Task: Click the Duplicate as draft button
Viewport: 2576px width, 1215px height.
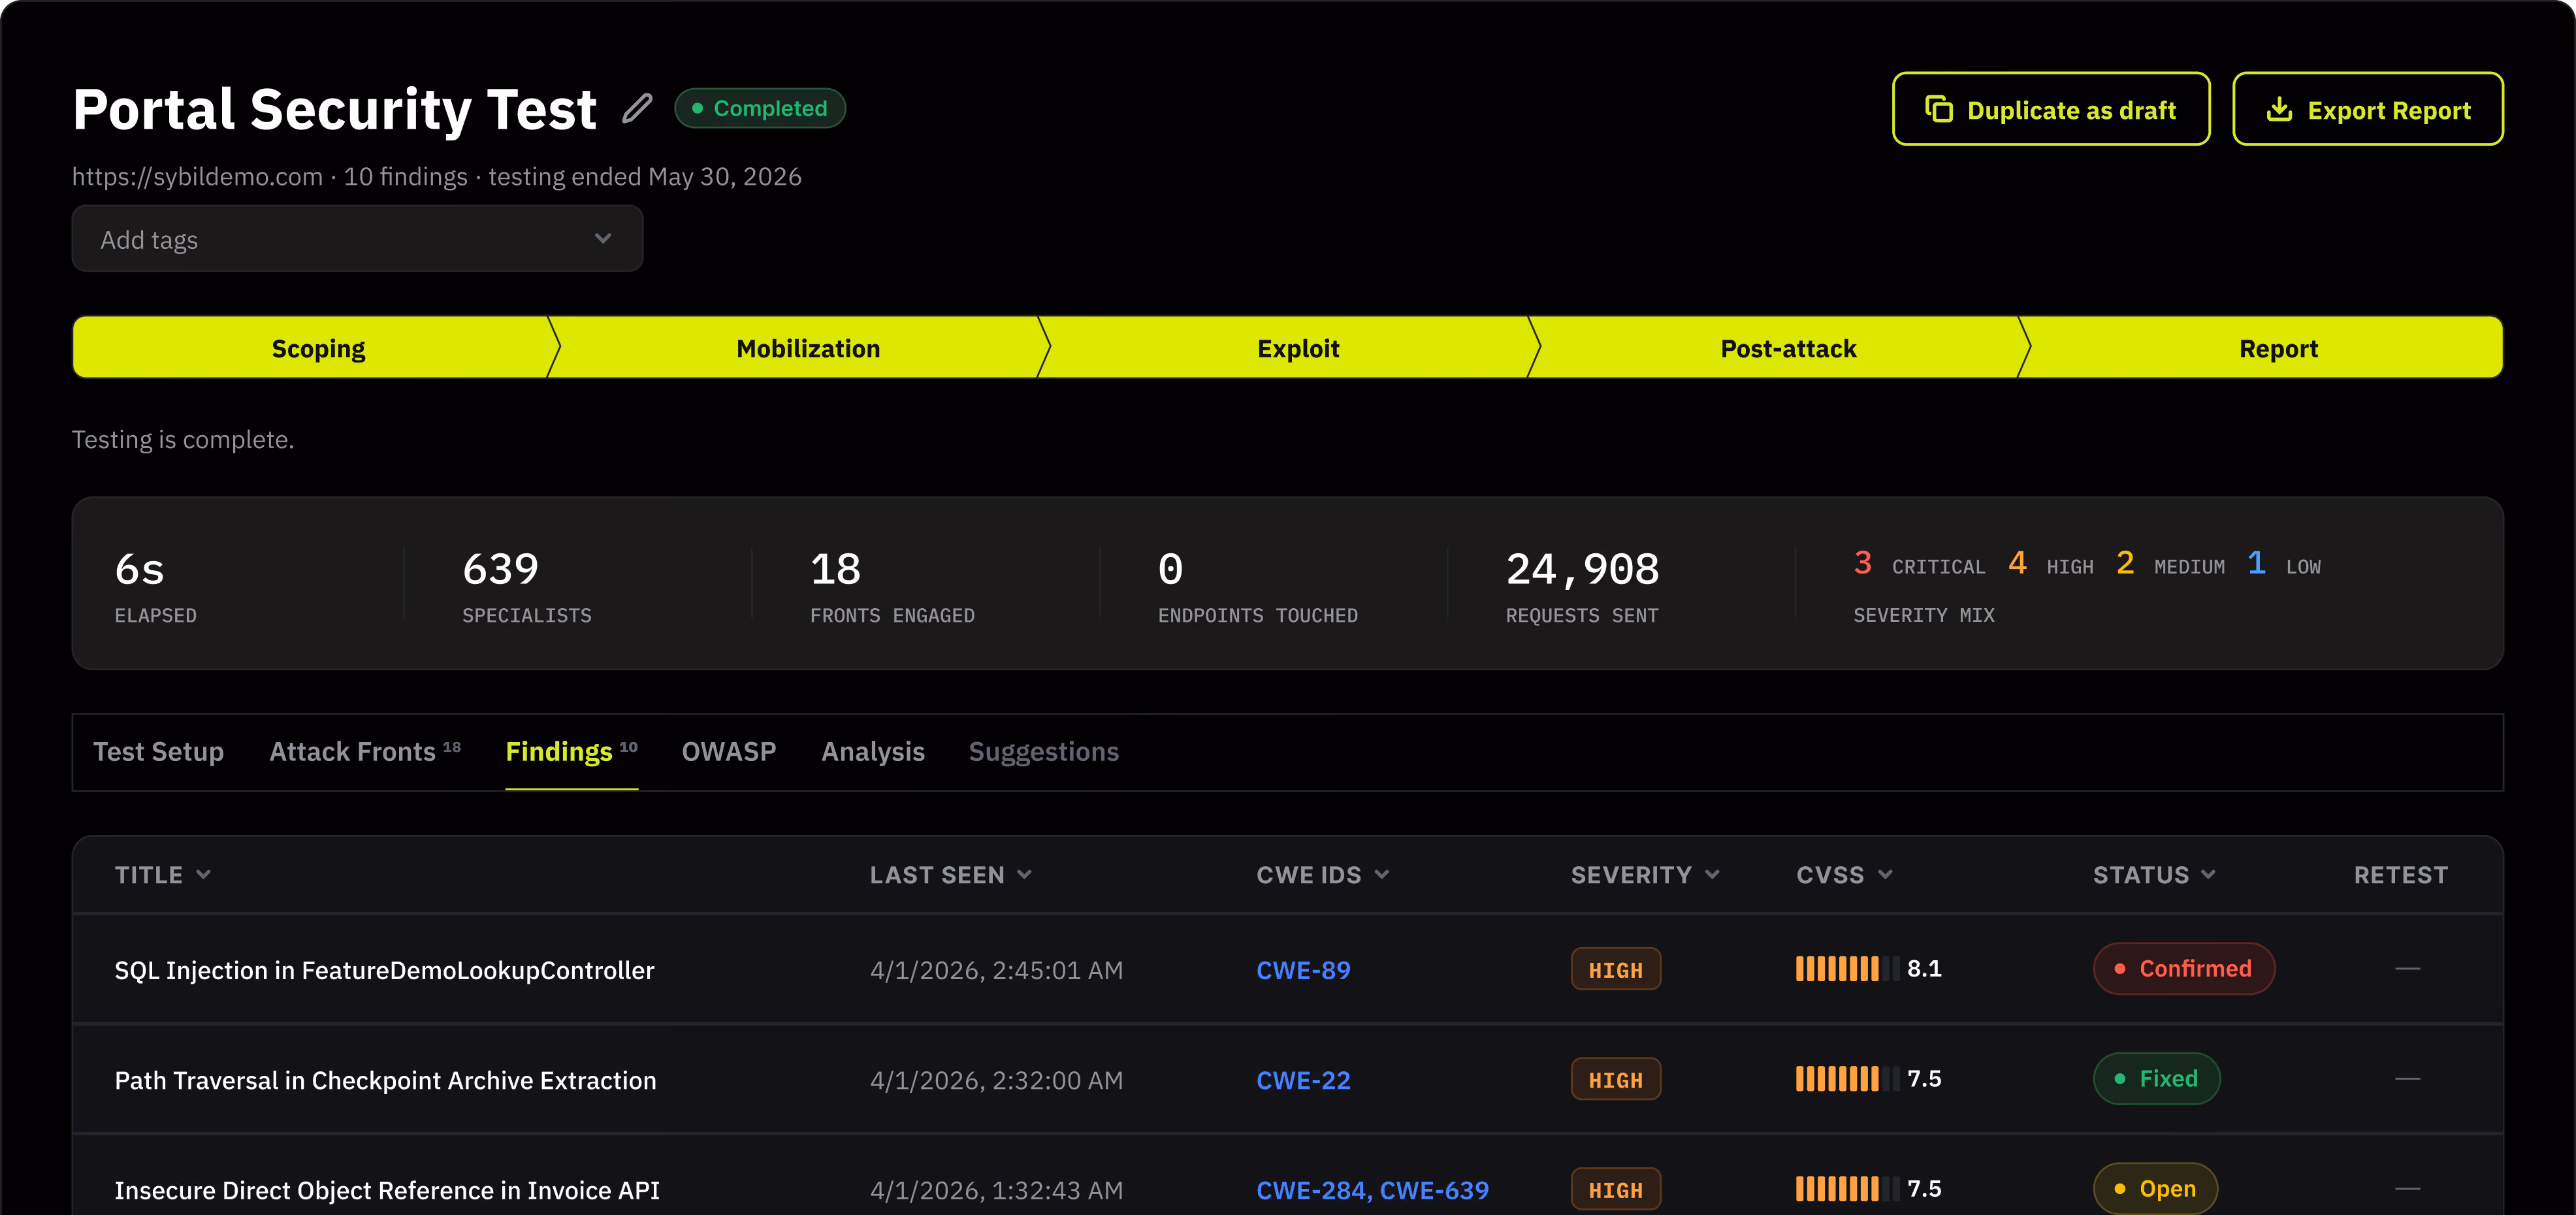Action: [x=2050, y=109]
